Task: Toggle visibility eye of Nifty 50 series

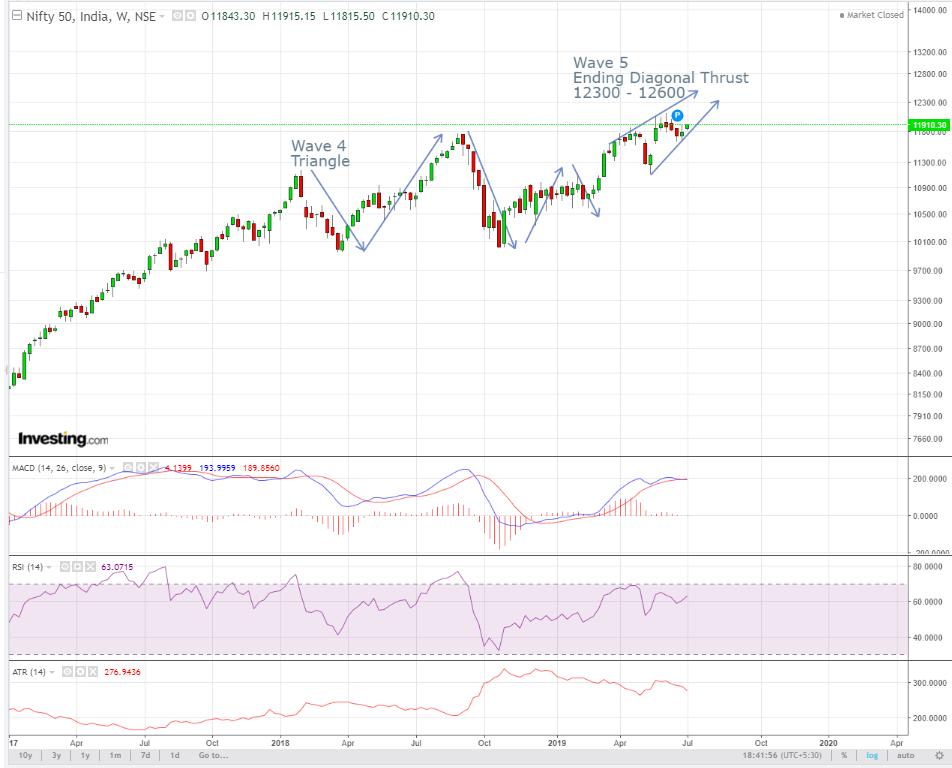Action: pyautogui.click(x=177, y=16)
